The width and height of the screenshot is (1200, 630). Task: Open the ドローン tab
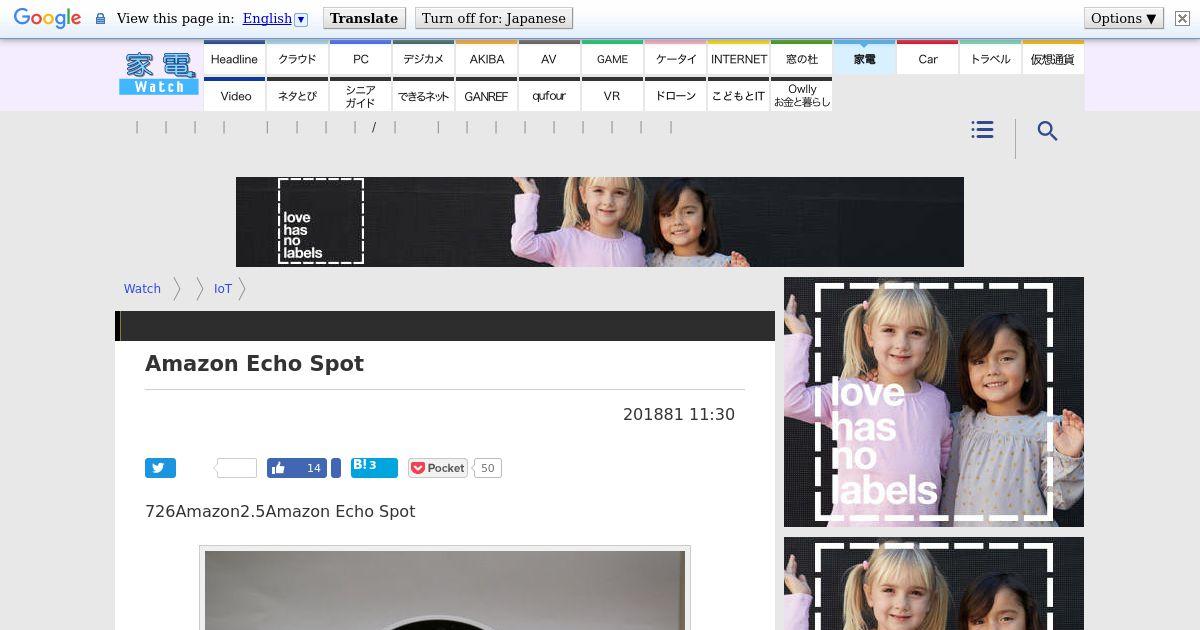click(x=675, y=95)
